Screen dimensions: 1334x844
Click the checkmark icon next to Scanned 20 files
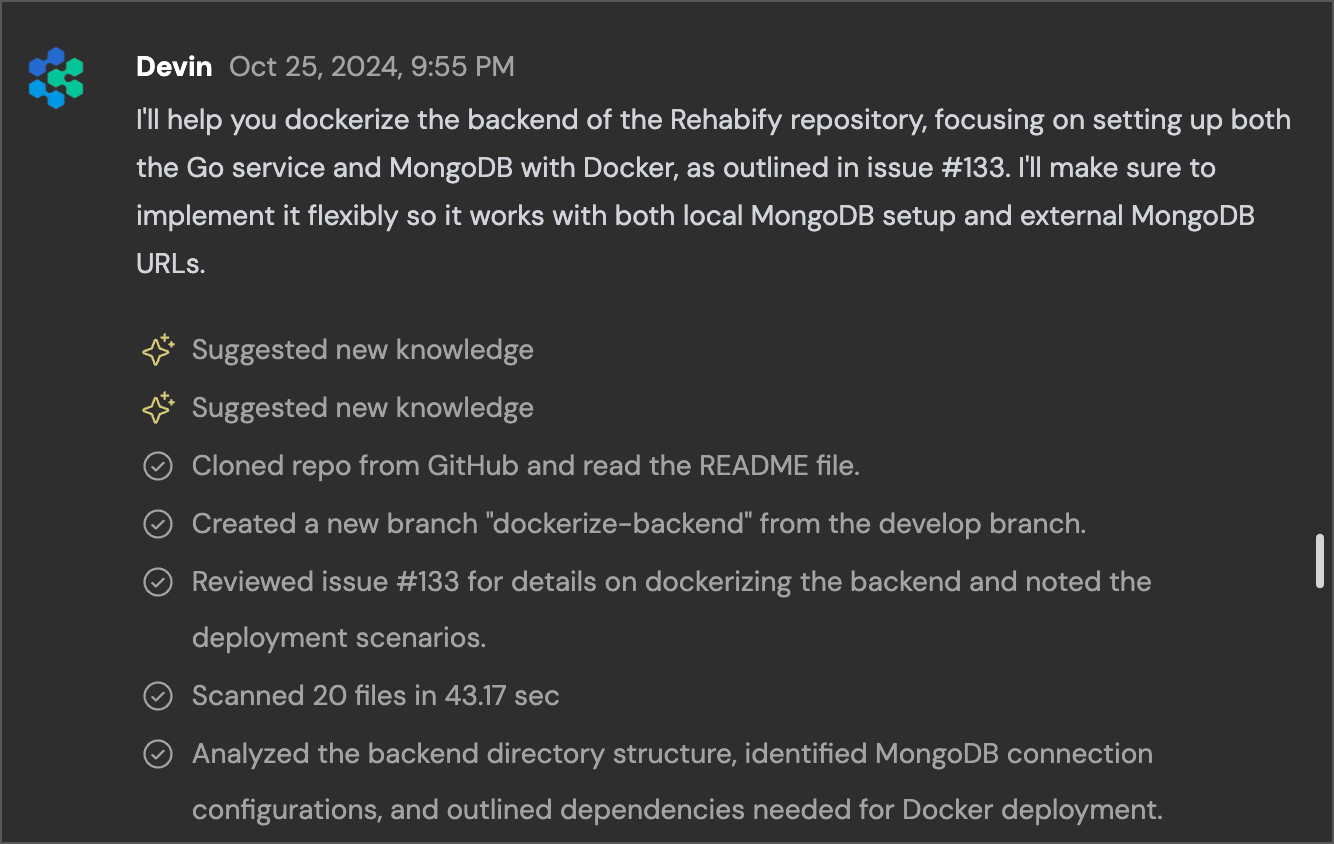coord(158,696)
